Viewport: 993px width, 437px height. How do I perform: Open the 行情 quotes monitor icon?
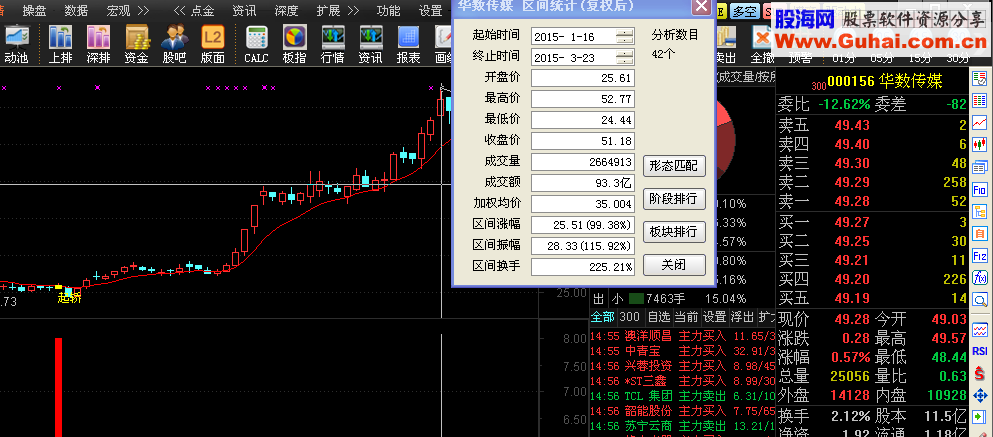[332, 44]
